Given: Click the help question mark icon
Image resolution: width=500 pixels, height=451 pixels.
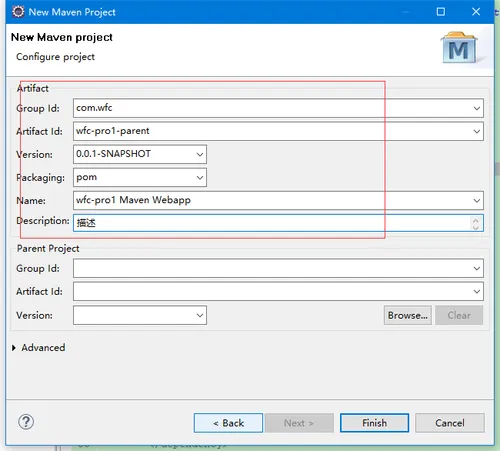Looking at the screenshot, I should pyautogui.click(x=26, y=422).
